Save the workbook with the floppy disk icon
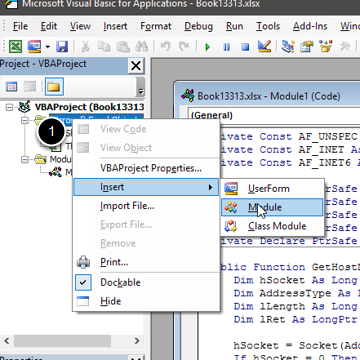 coord(62,46)
